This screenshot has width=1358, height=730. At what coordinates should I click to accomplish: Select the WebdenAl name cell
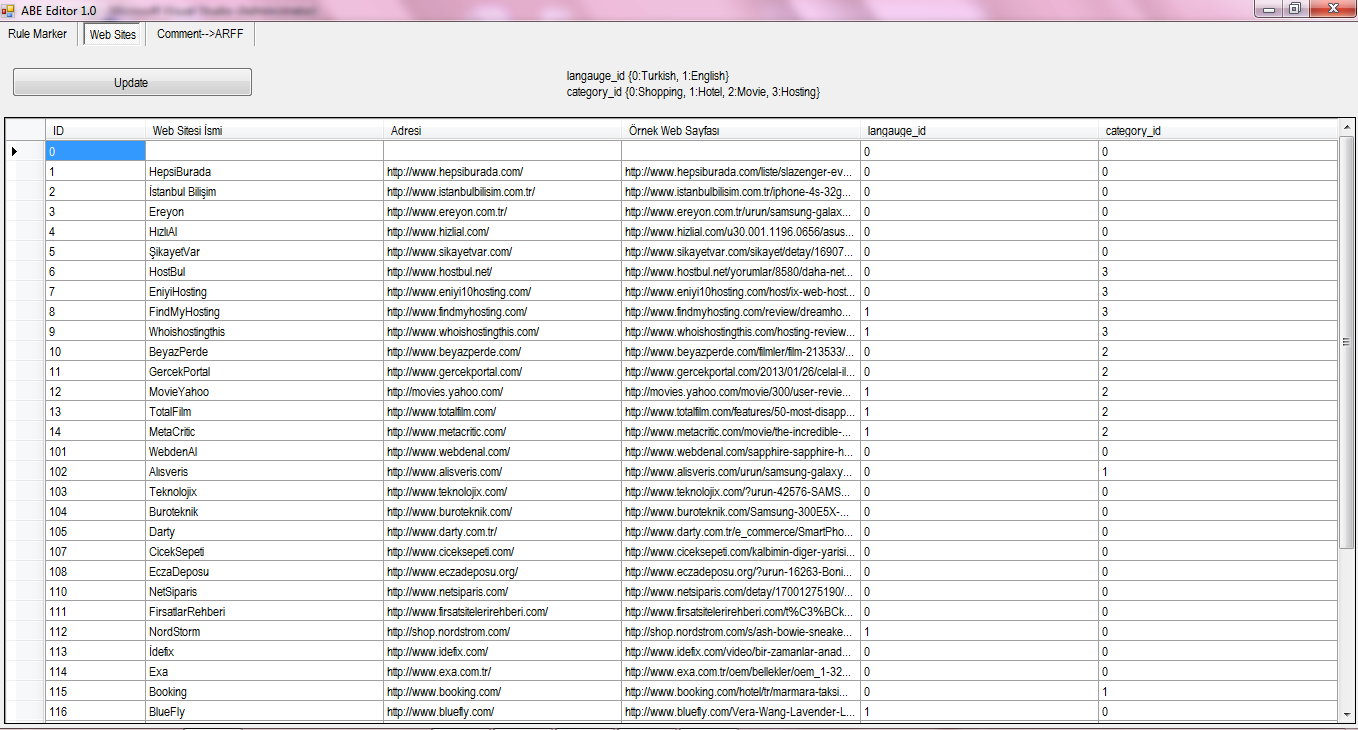(x=264, y=451)
